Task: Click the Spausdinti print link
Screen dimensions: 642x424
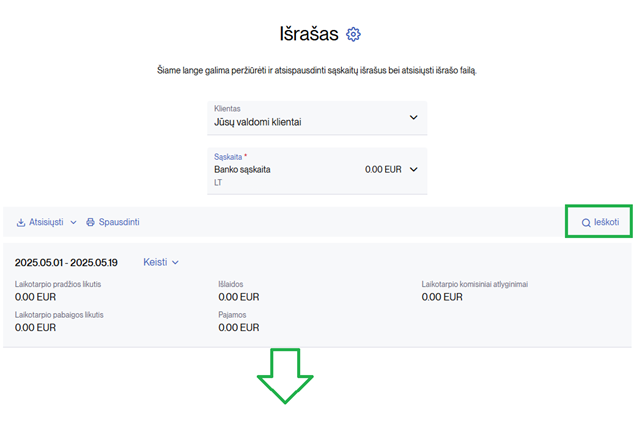Action: [119, 222]
